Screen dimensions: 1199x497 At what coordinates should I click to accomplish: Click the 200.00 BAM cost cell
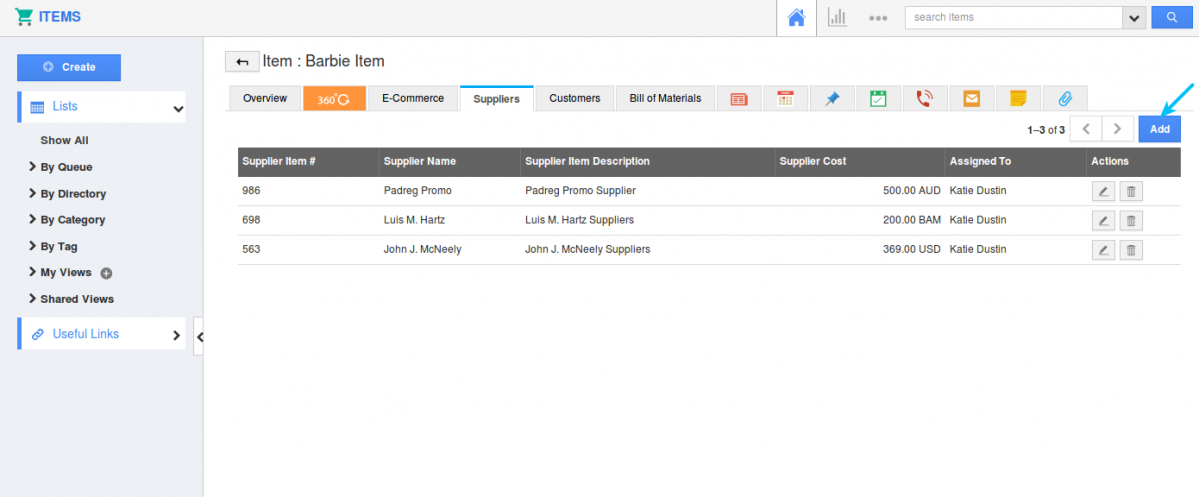point(911,220)
